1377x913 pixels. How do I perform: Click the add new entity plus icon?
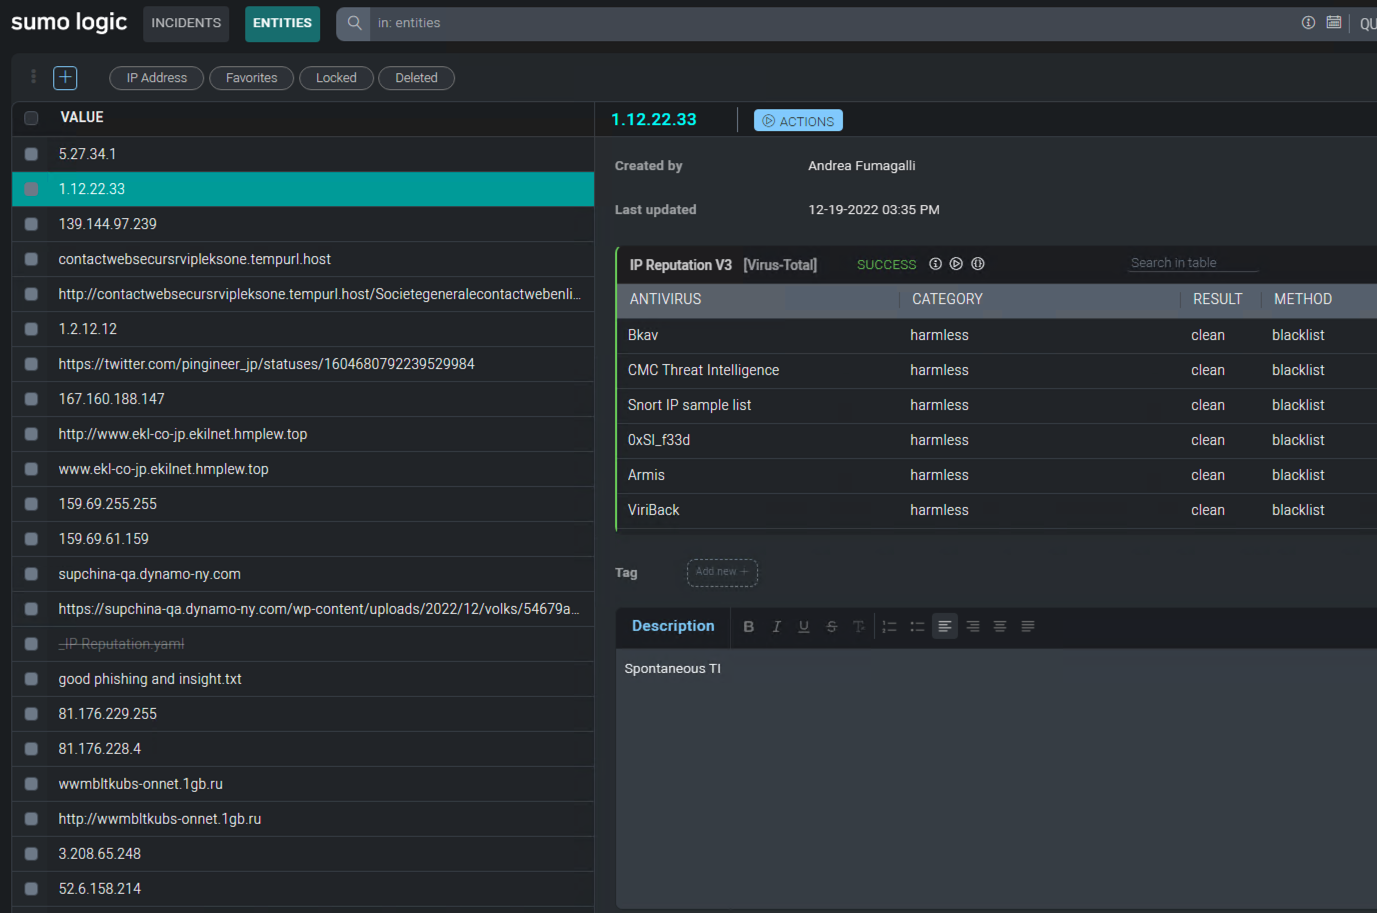click(x=65, y=78)
